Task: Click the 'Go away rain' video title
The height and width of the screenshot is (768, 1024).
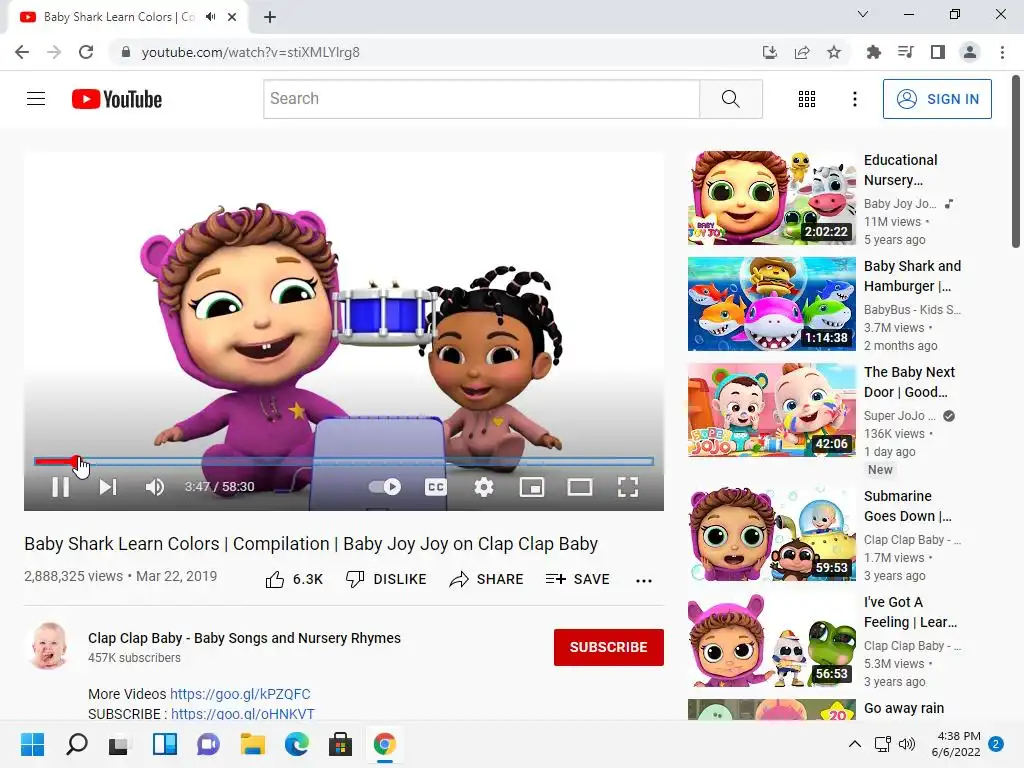Action: (904, 709)
